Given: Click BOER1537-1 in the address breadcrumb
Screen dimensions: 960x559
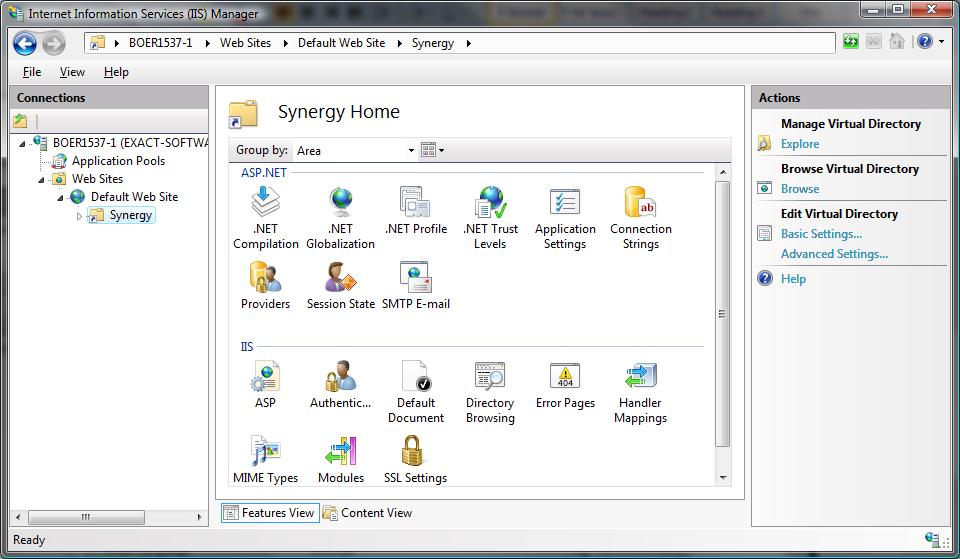Looking at the screenshot, I should coord(160,43).
